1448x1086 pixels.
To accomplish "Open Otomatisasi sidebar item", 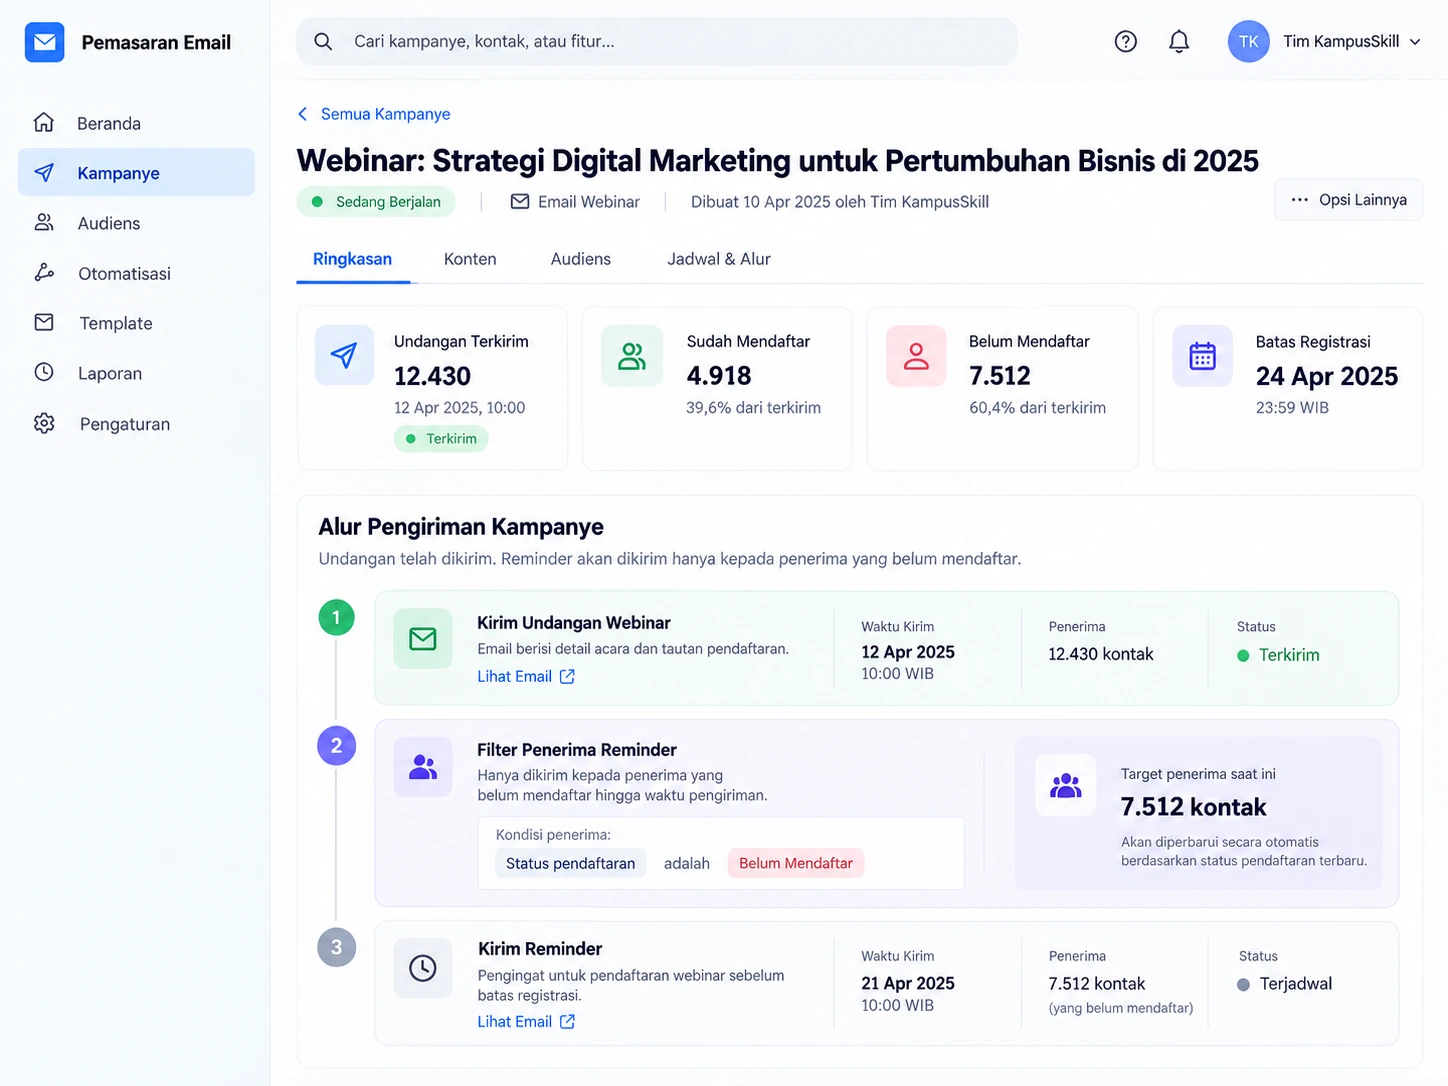I will [x=136, y=273].
